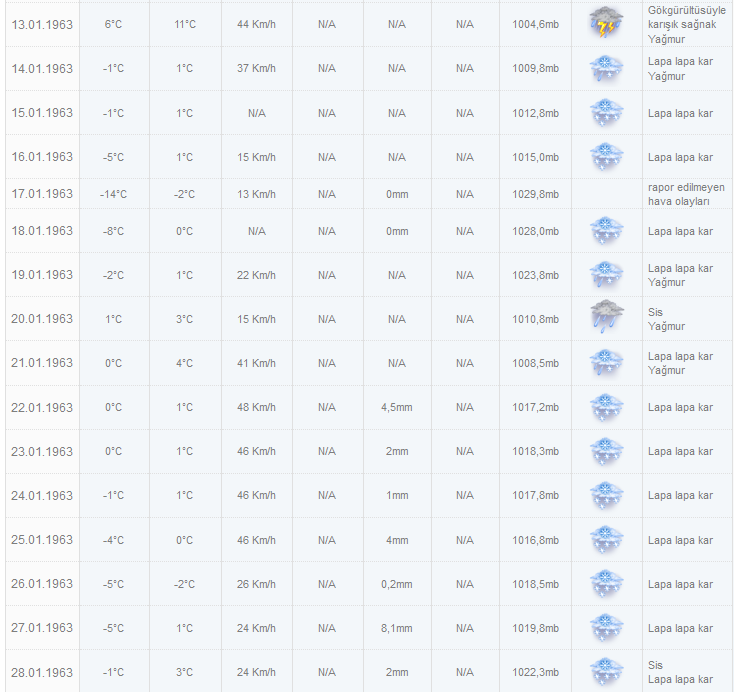Click snow icon in 26.01.1963 row
The image size is (734, 692).
(x=606, y=583)
